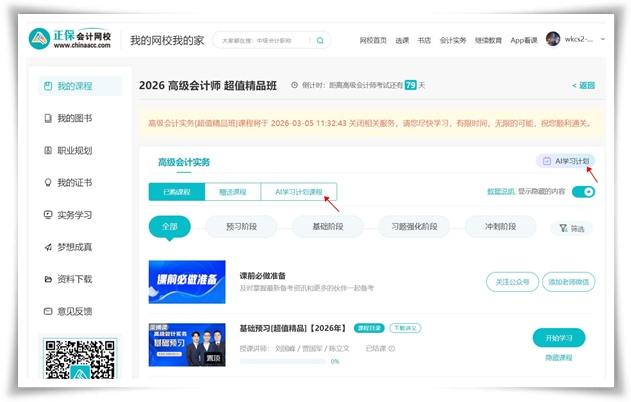Toggle 显示隐藏的内容 switch

coord(582,192)
